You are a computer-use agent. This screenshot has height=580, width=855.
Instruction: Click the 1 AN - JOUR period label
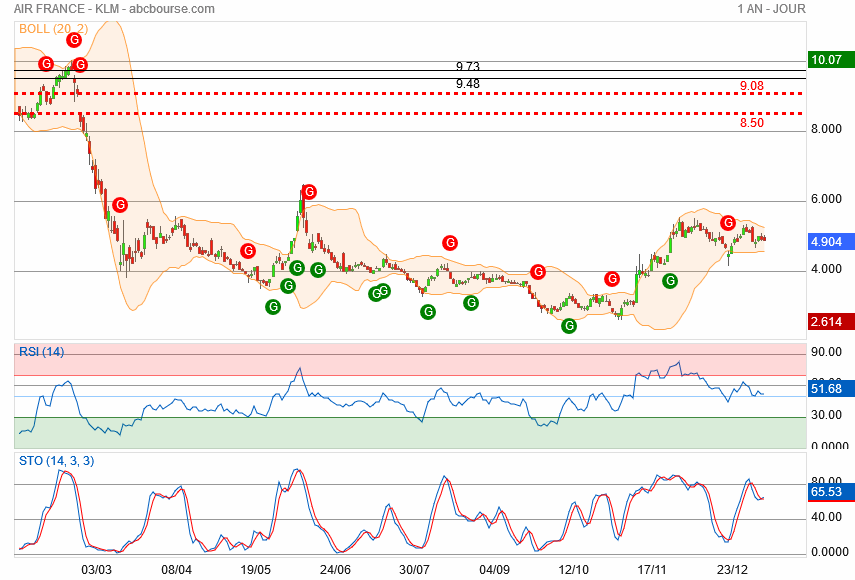770,9
